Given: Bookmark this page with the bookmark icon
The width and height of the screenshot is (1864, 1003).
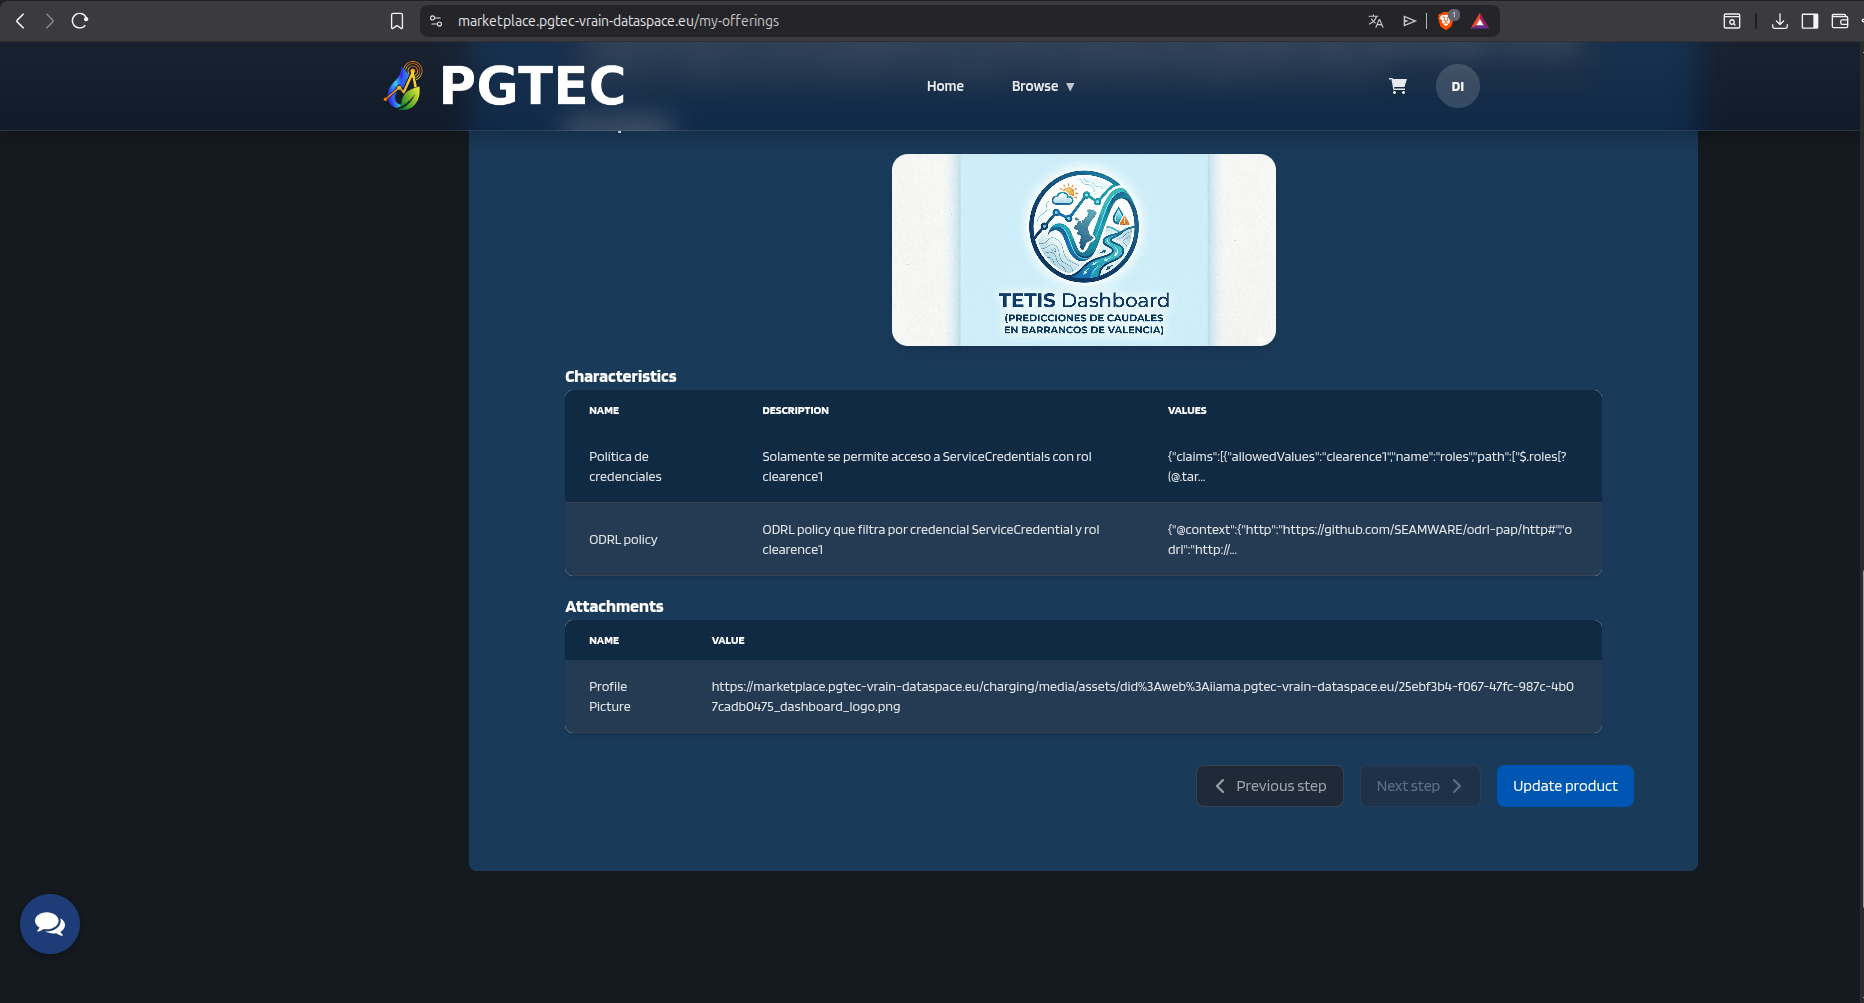Looking at the screenshot, I should (x=397, y=21).
